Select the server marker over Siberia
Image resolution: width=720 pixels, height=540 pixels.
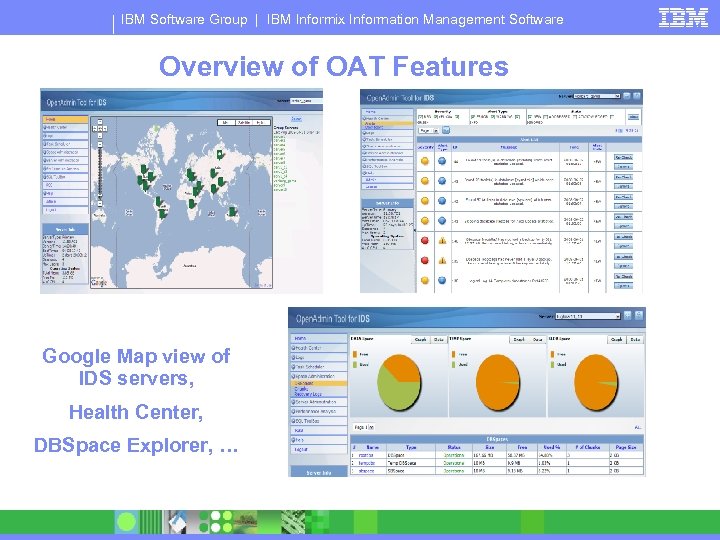point(220,154)
